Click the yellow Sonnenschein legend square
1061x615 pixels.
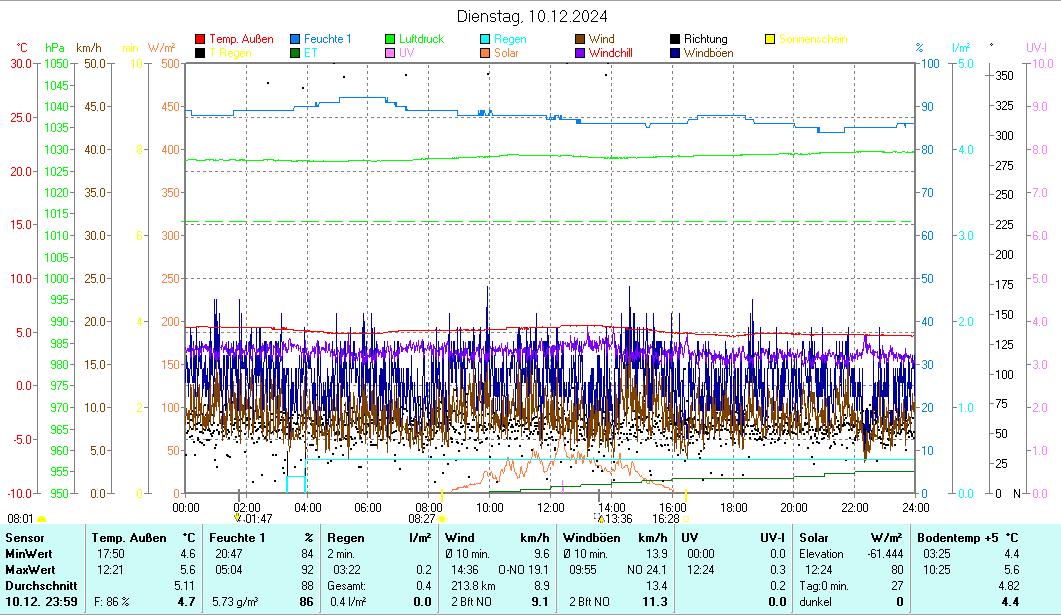[770, 39]
